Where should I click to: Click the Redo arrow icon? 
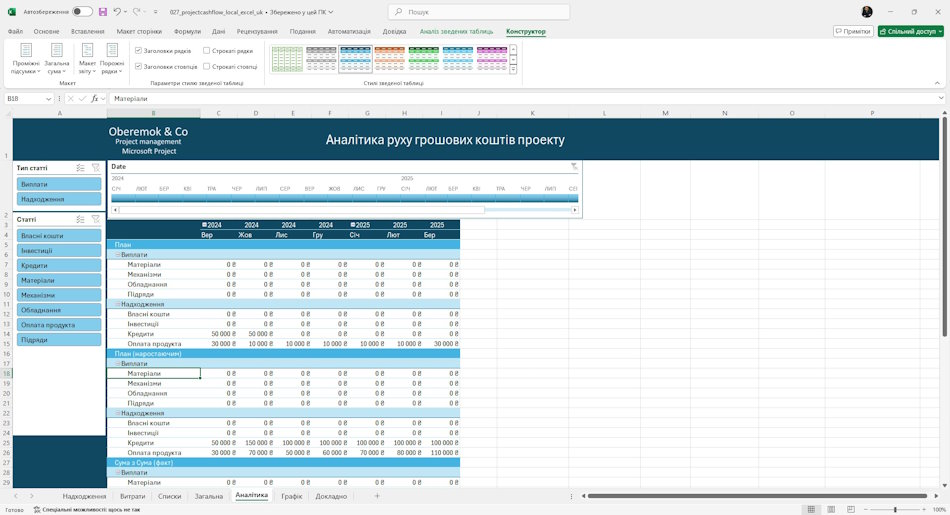[136, 12]
